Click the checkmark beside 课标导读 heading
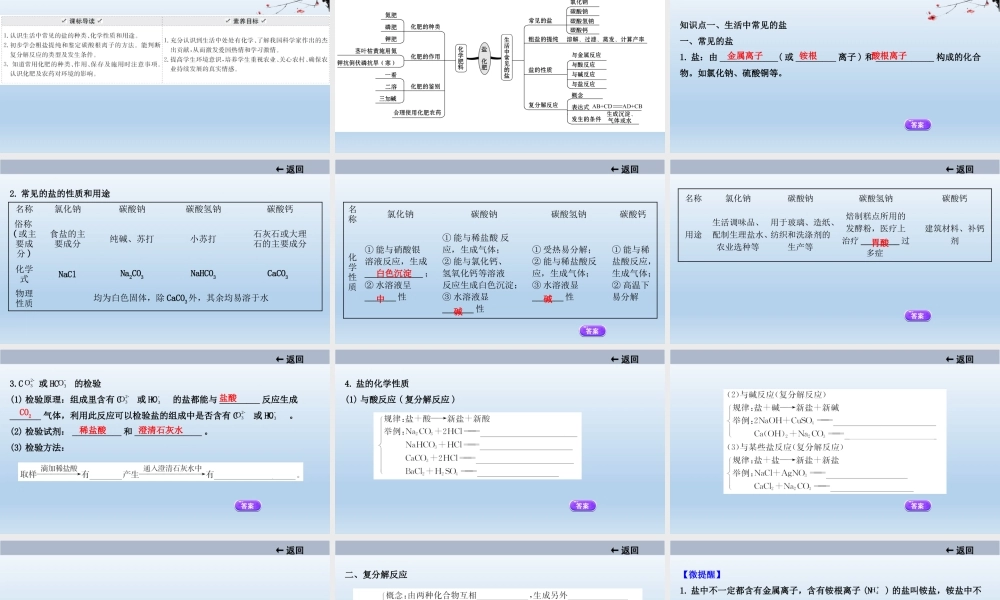Viewport: 1000px width, 600px height. coord(64,21)
